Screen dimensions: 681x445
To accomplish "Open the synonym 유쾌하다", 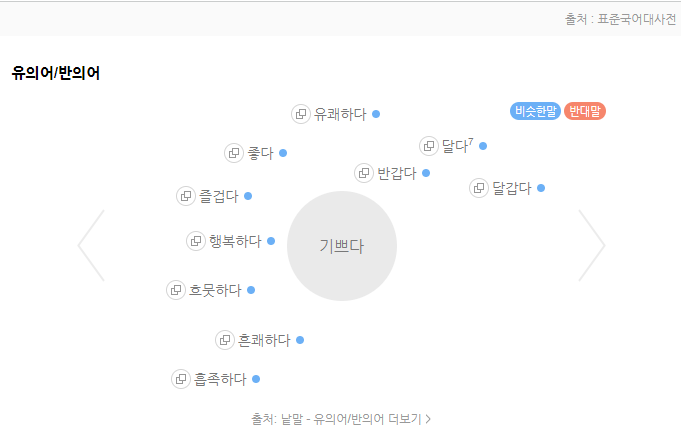I will 340,114.
